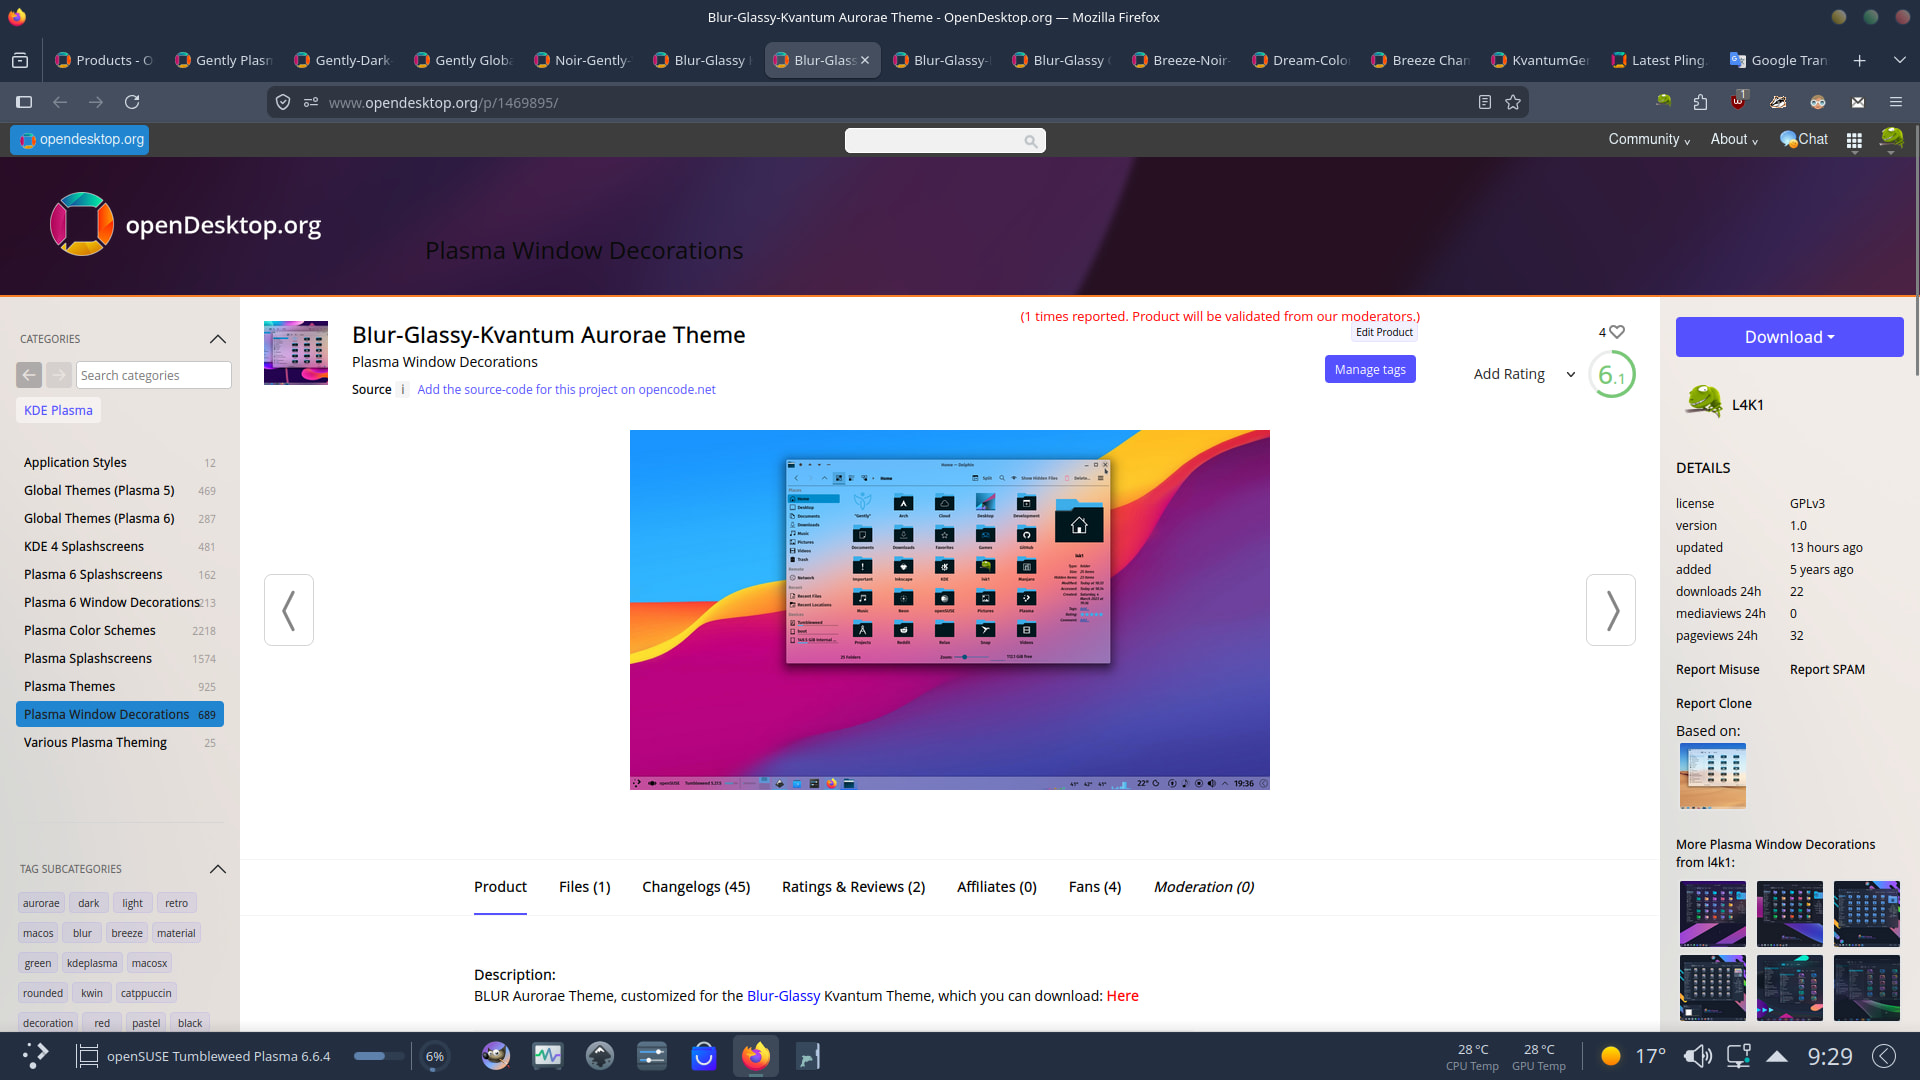Toggle the 'aurorae' tag filter
This screenshot has height=1080, width=1920.
[x=41, y=903]
